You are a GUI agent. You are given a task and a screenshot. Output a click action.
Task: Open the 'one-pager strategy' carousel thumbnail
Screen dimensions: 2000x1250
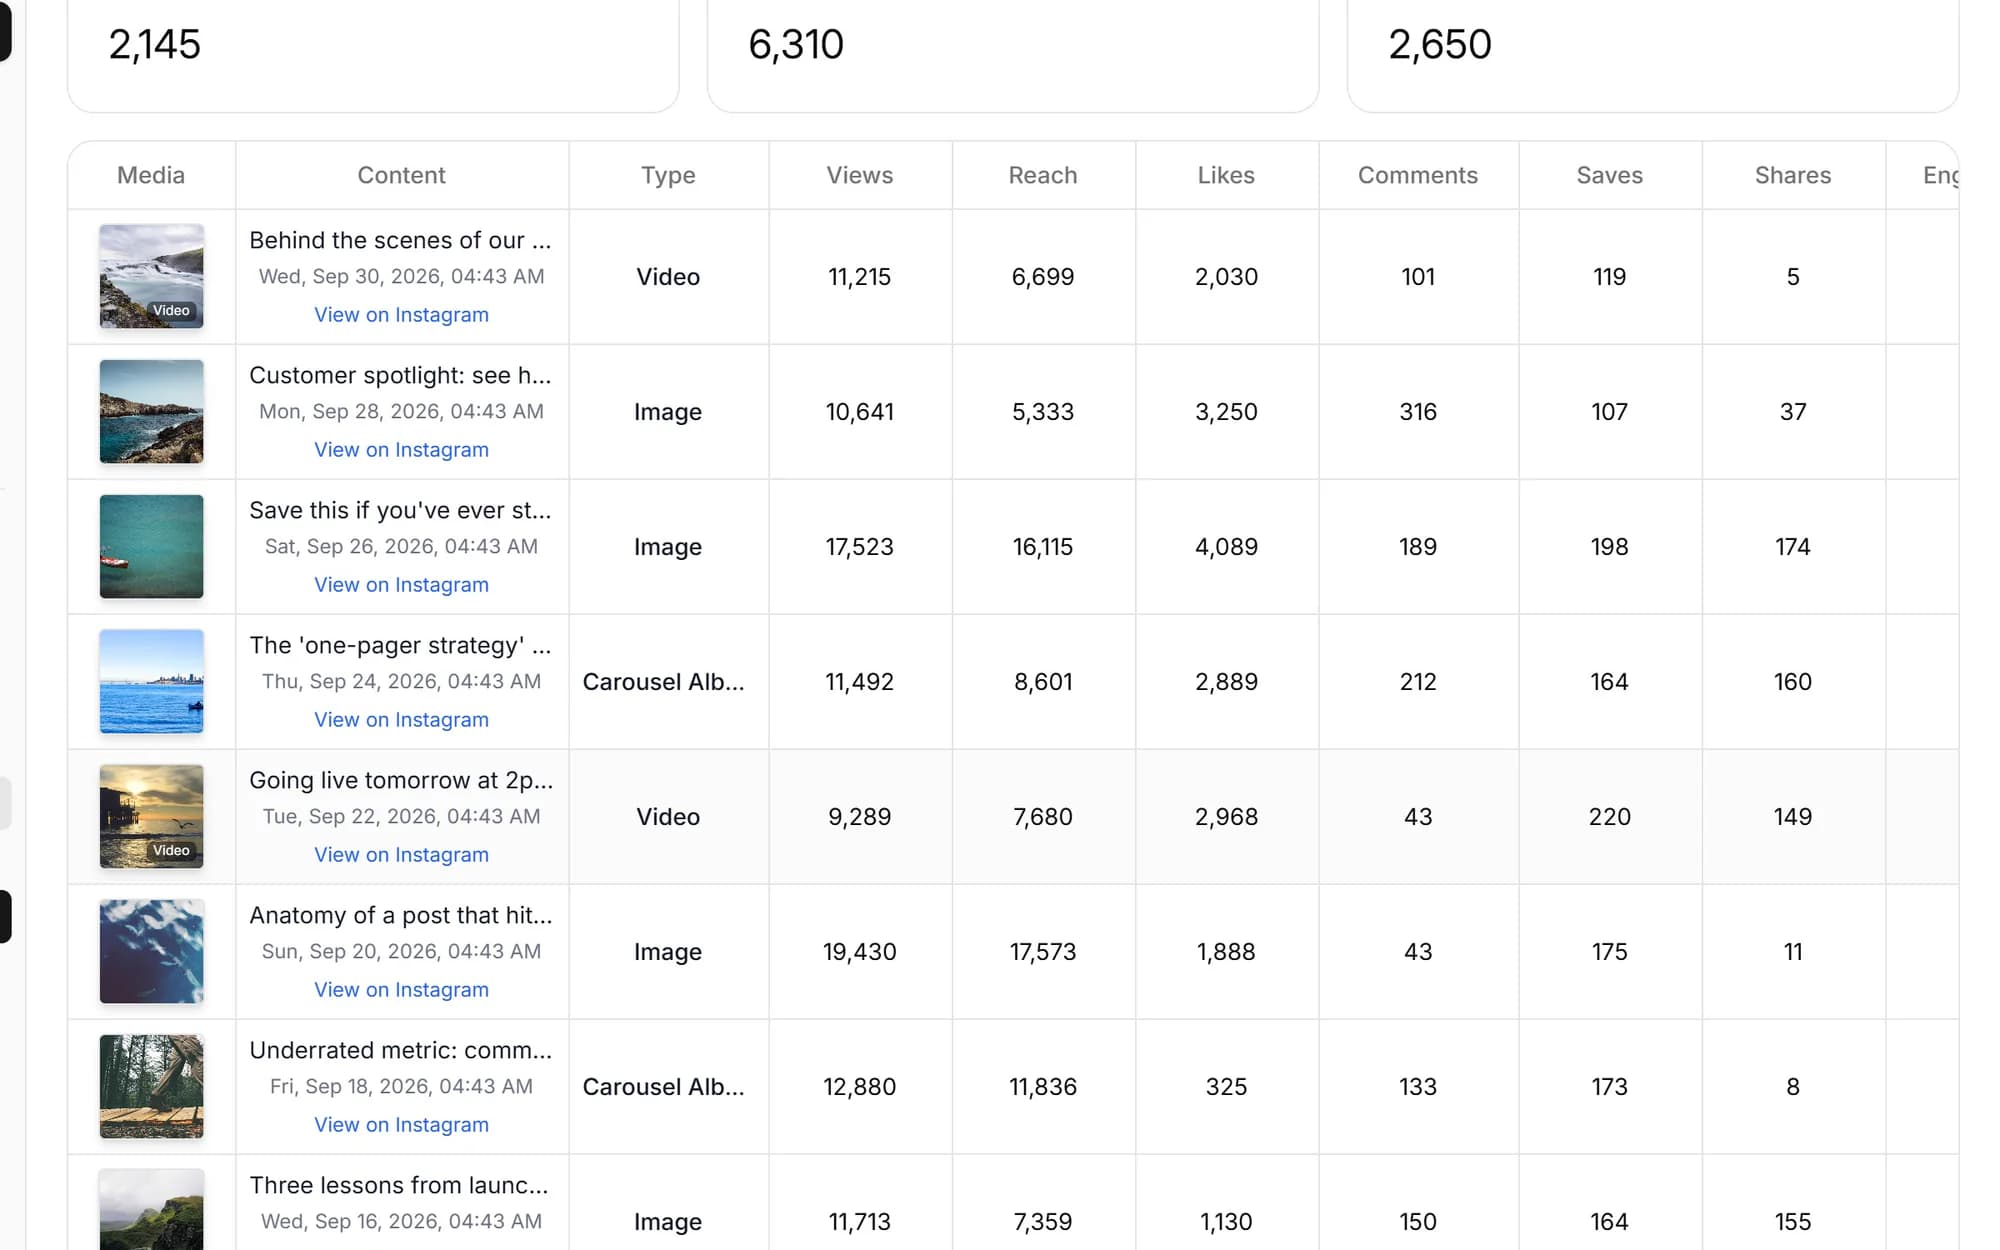pyautogui.click(x=151, y=681)
